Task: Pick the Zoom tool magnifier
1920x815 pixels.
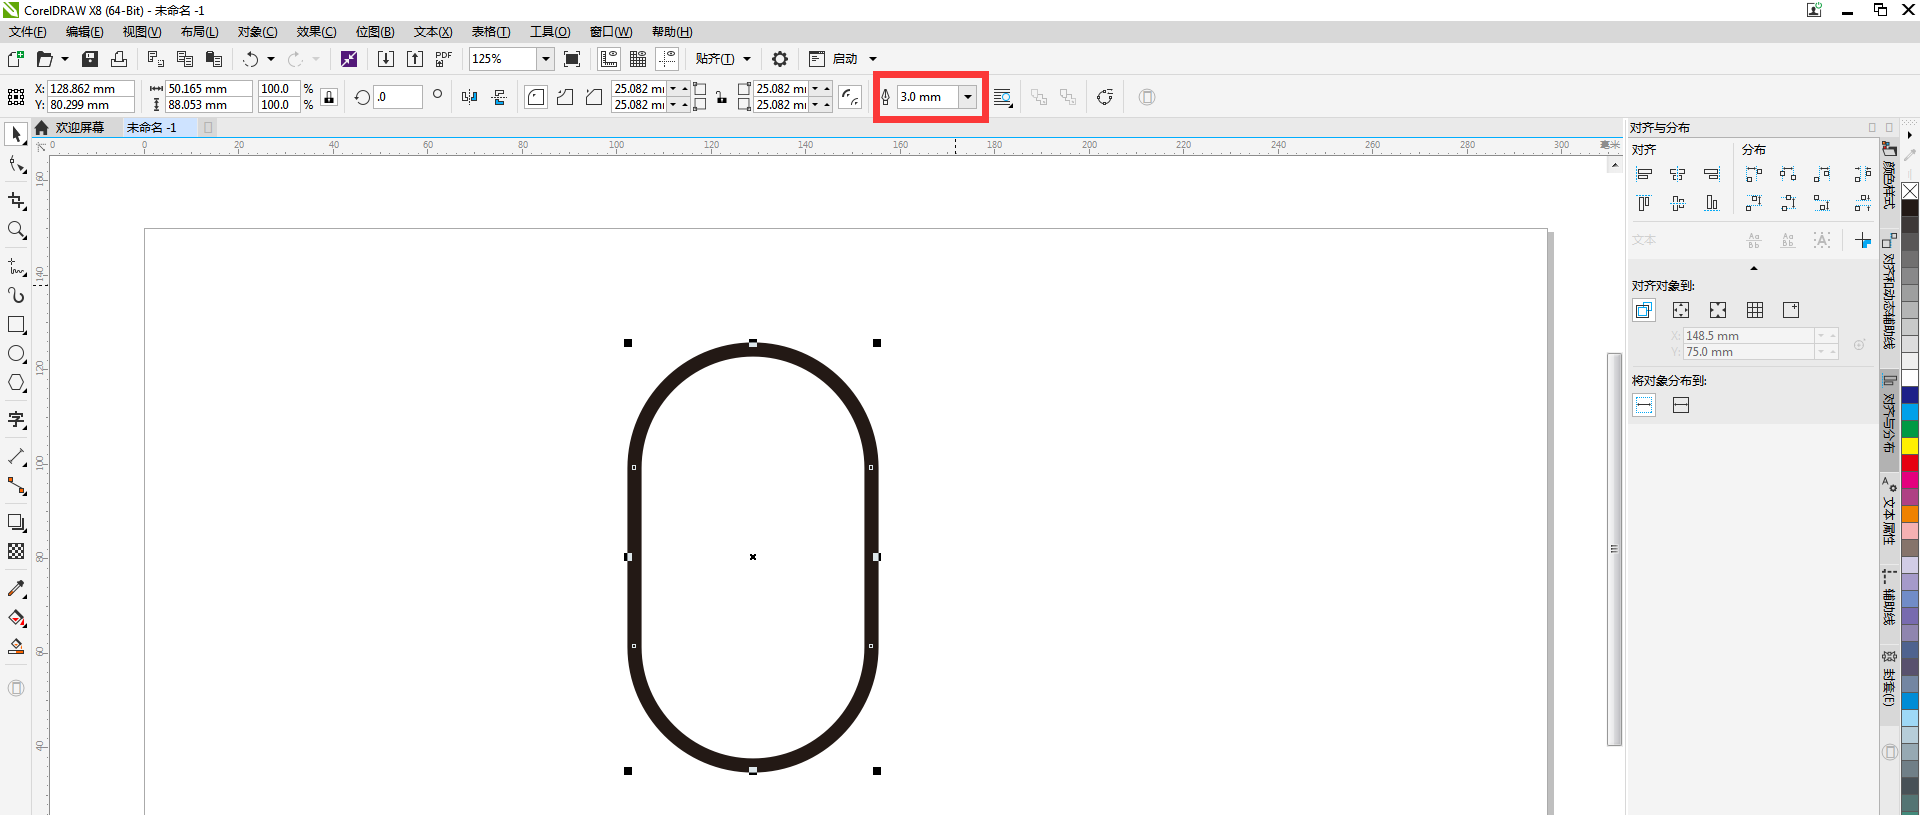Action: [x=16, y=231]
